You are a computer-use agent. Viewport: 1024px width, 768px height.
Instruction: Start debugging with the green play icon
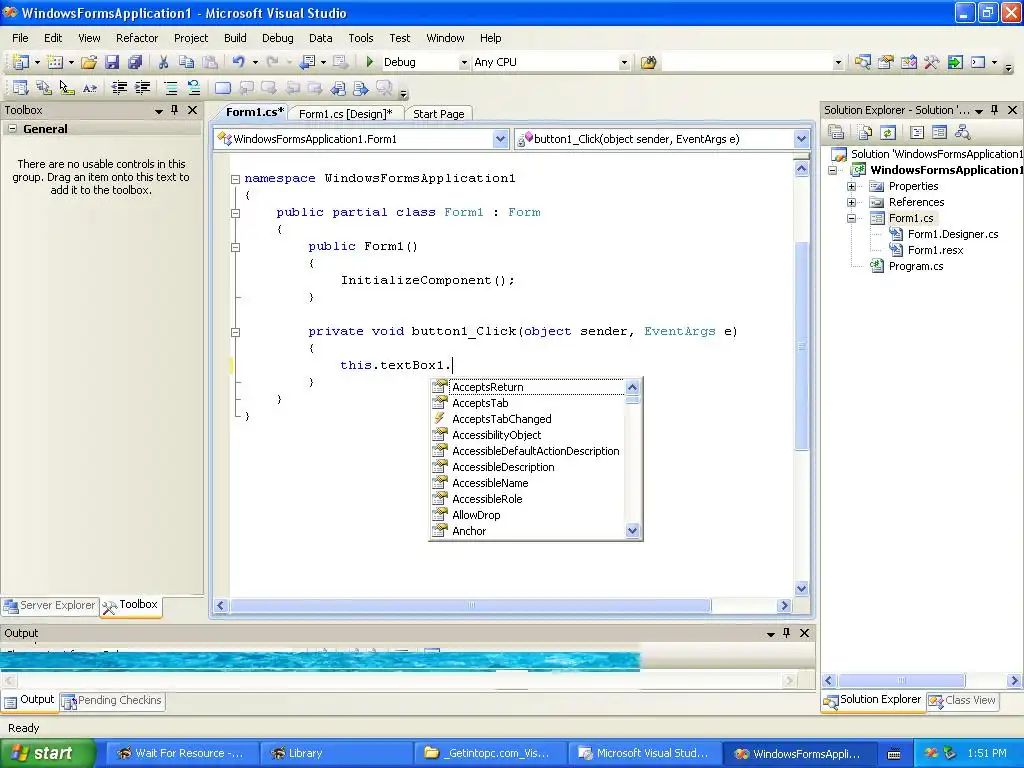point(370,62)
